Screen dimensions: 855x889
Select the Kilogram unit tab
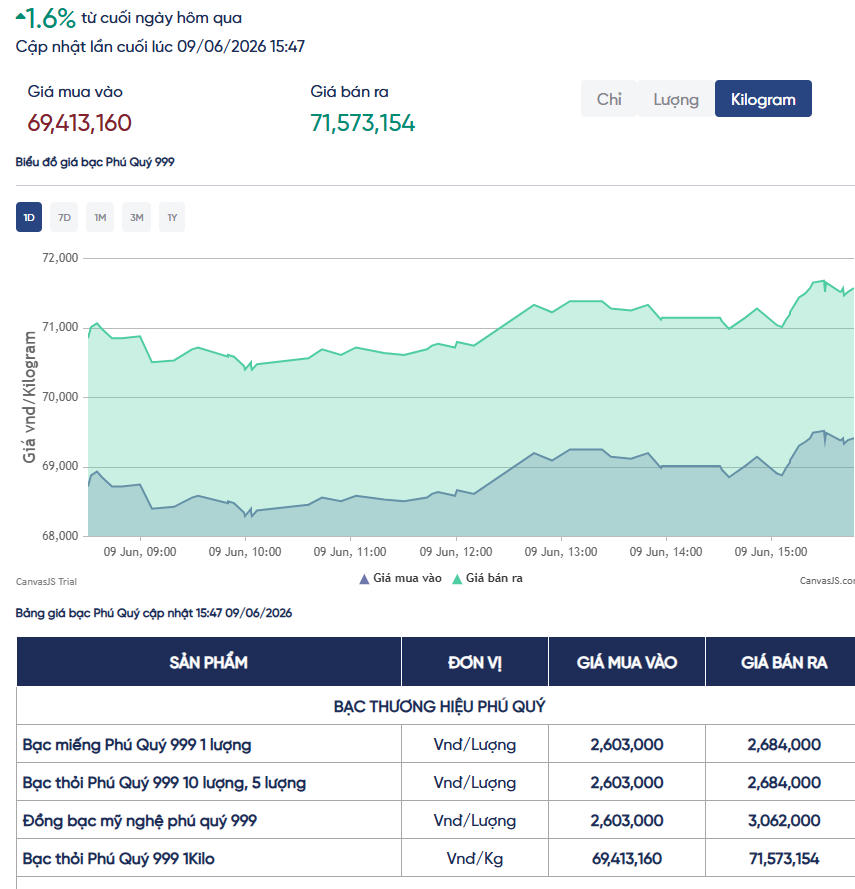[763, 99]
